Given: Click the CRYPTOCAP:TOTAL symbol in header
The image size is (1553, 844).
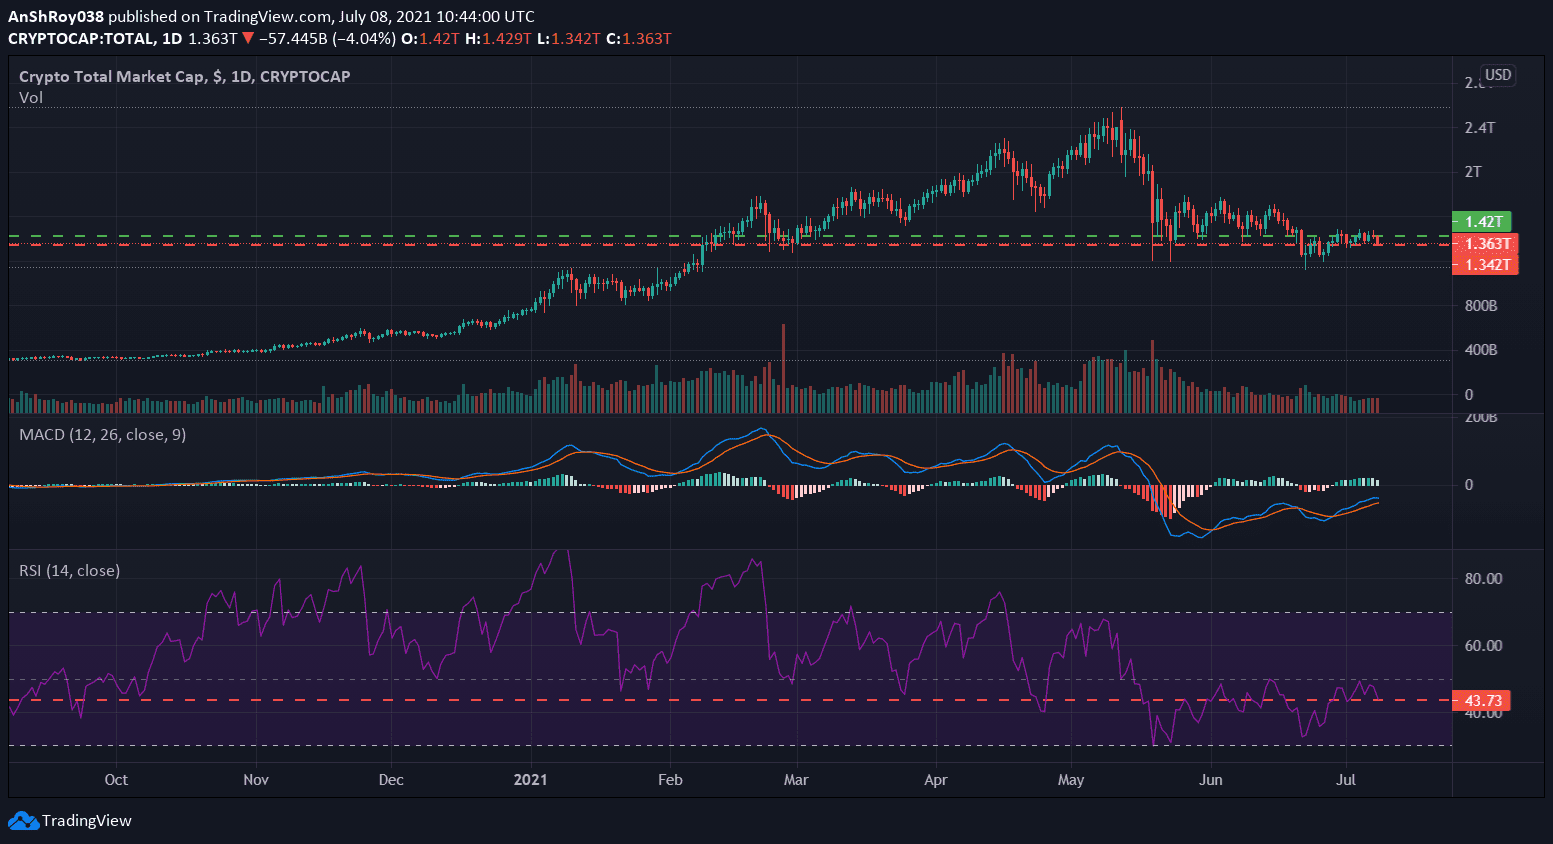Looking at the screenshot, I should 81,39.
